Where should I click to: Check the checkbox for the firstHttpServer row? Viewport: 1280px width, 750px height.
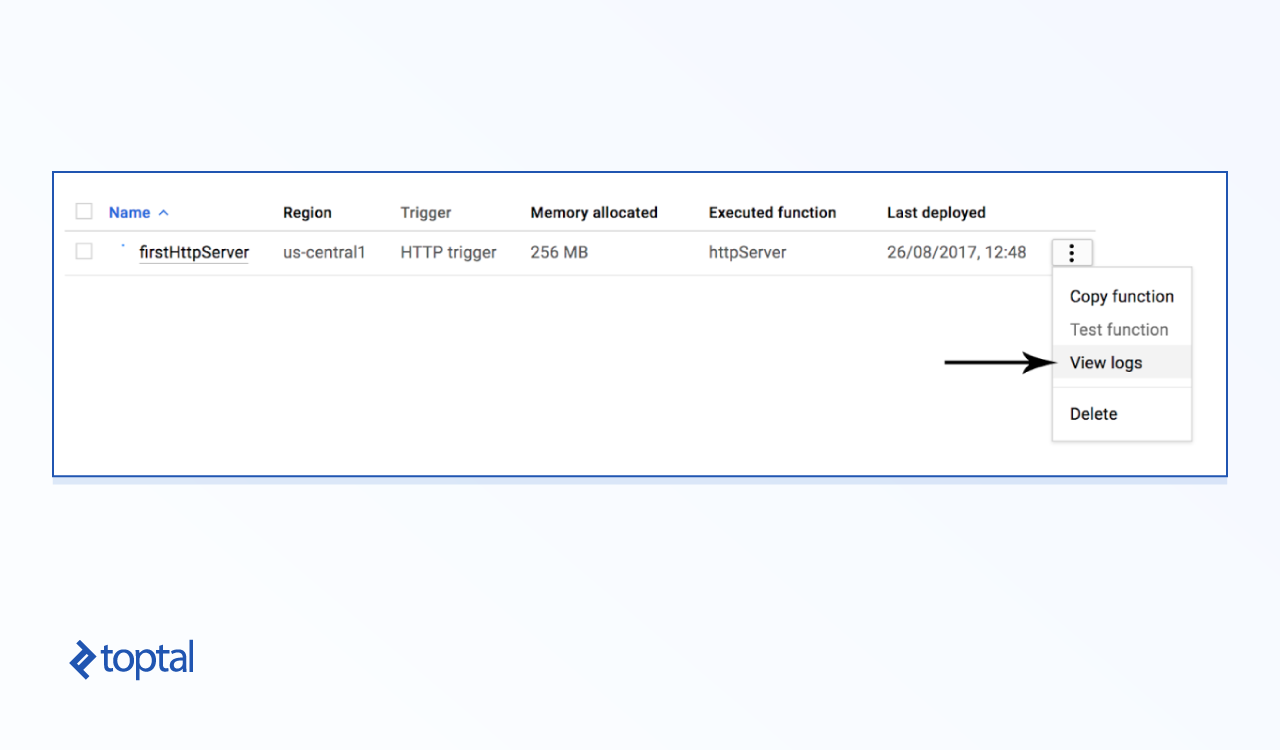(84, 251)
